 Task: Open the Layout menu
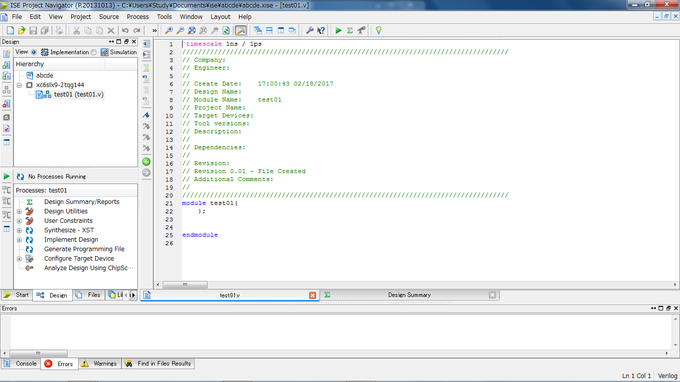(x=220, y=16)
